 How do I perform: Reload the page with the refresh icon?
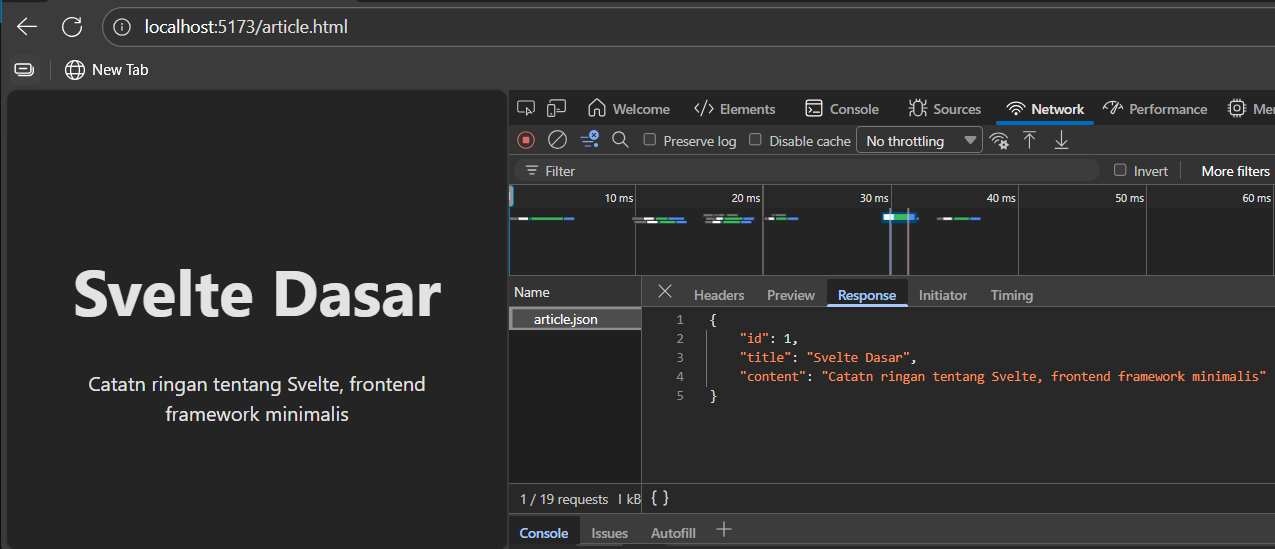pos(72,27)
